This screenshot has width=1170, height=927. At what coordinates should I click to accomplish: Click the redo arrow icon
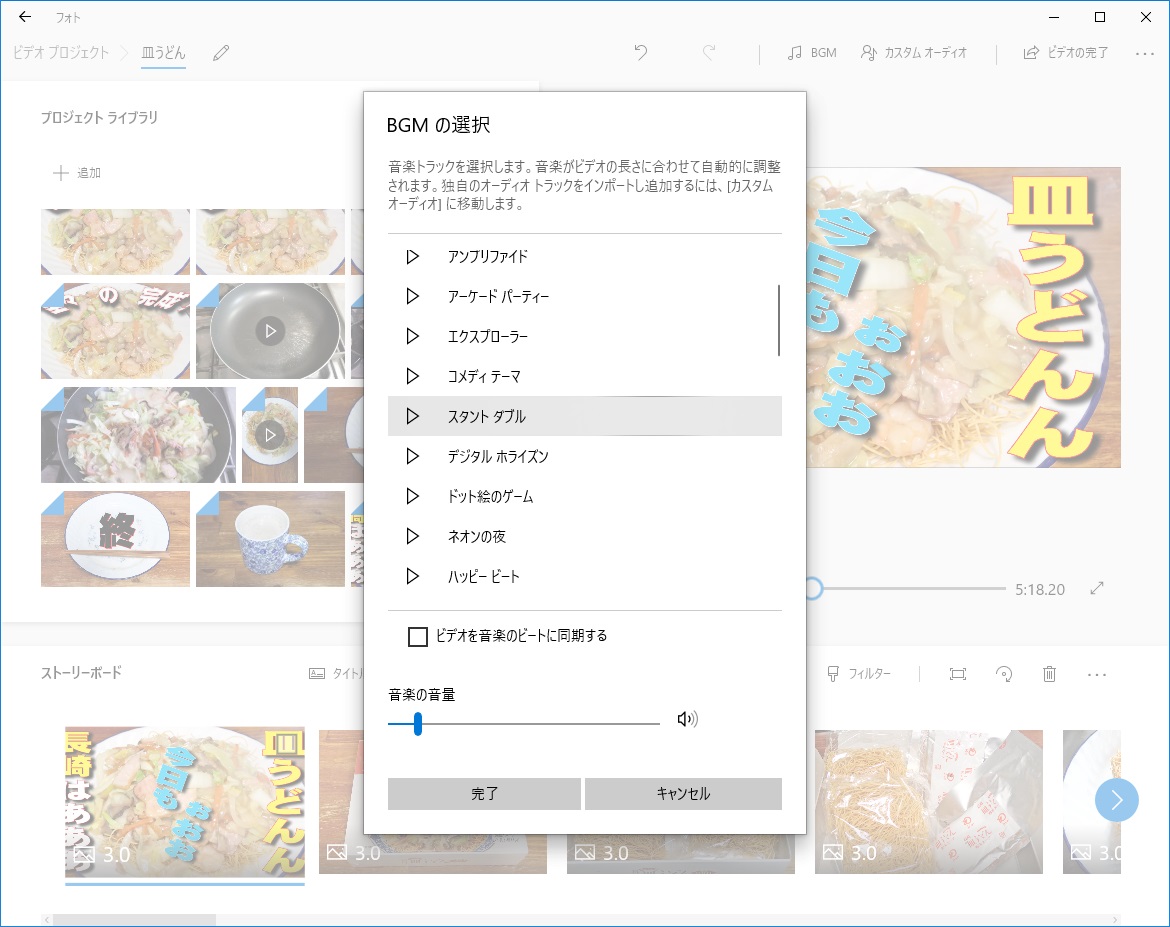(709, 52)
